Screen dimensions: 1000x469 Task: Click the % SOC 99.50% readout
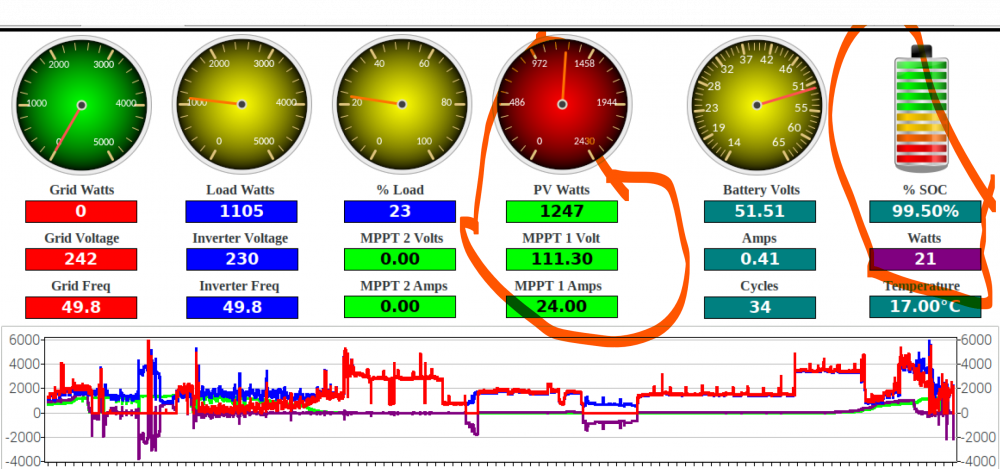click(925, 211)
